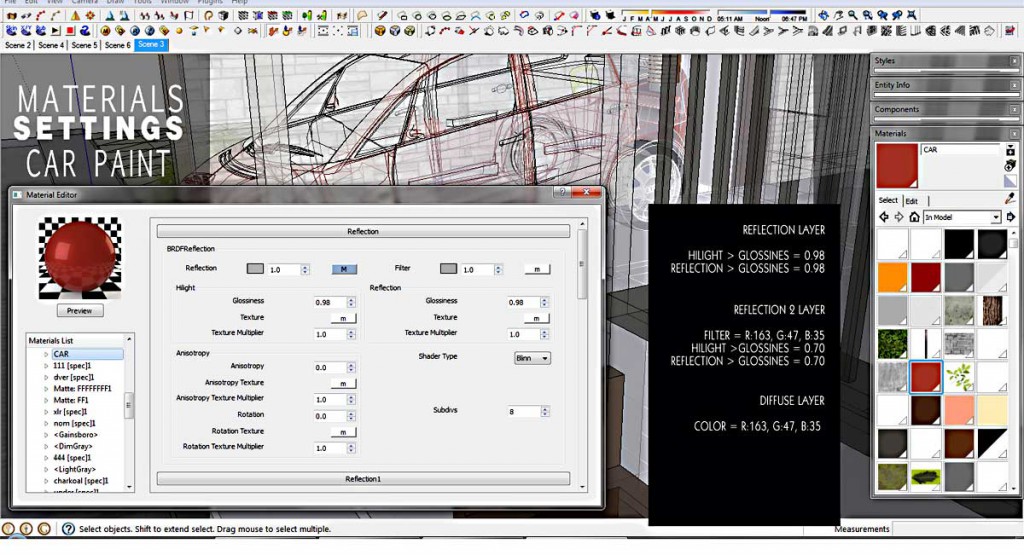Switch to Scene 5 tab
Image resolution: width=1024 pixels, height=555 pixels.
[84, 45]
